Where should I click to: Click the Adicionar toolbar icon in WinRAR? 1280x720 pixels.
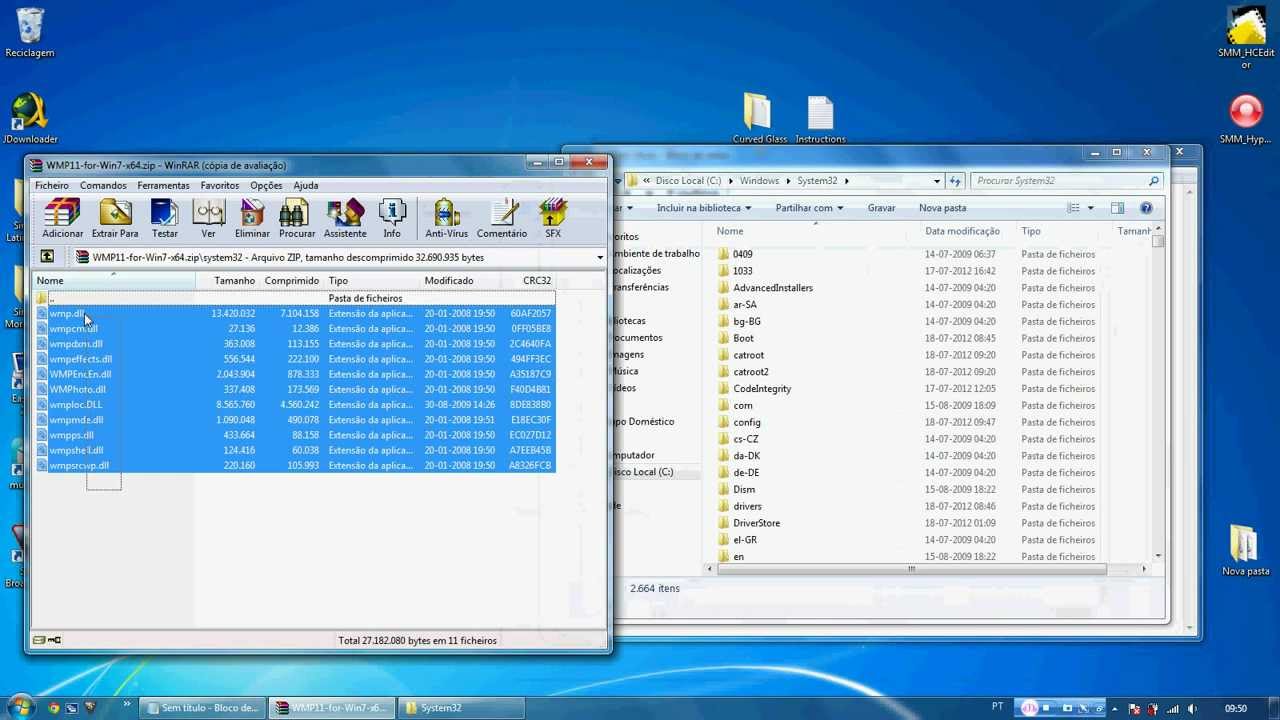(x=62, y=219)
